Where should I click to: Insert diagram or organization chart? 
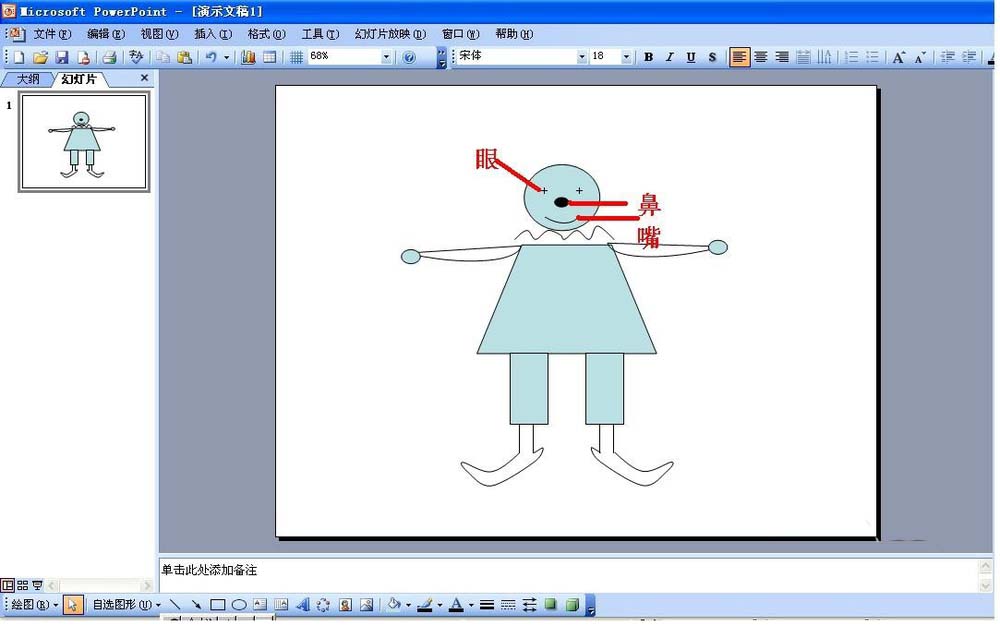tap(323, 604)
